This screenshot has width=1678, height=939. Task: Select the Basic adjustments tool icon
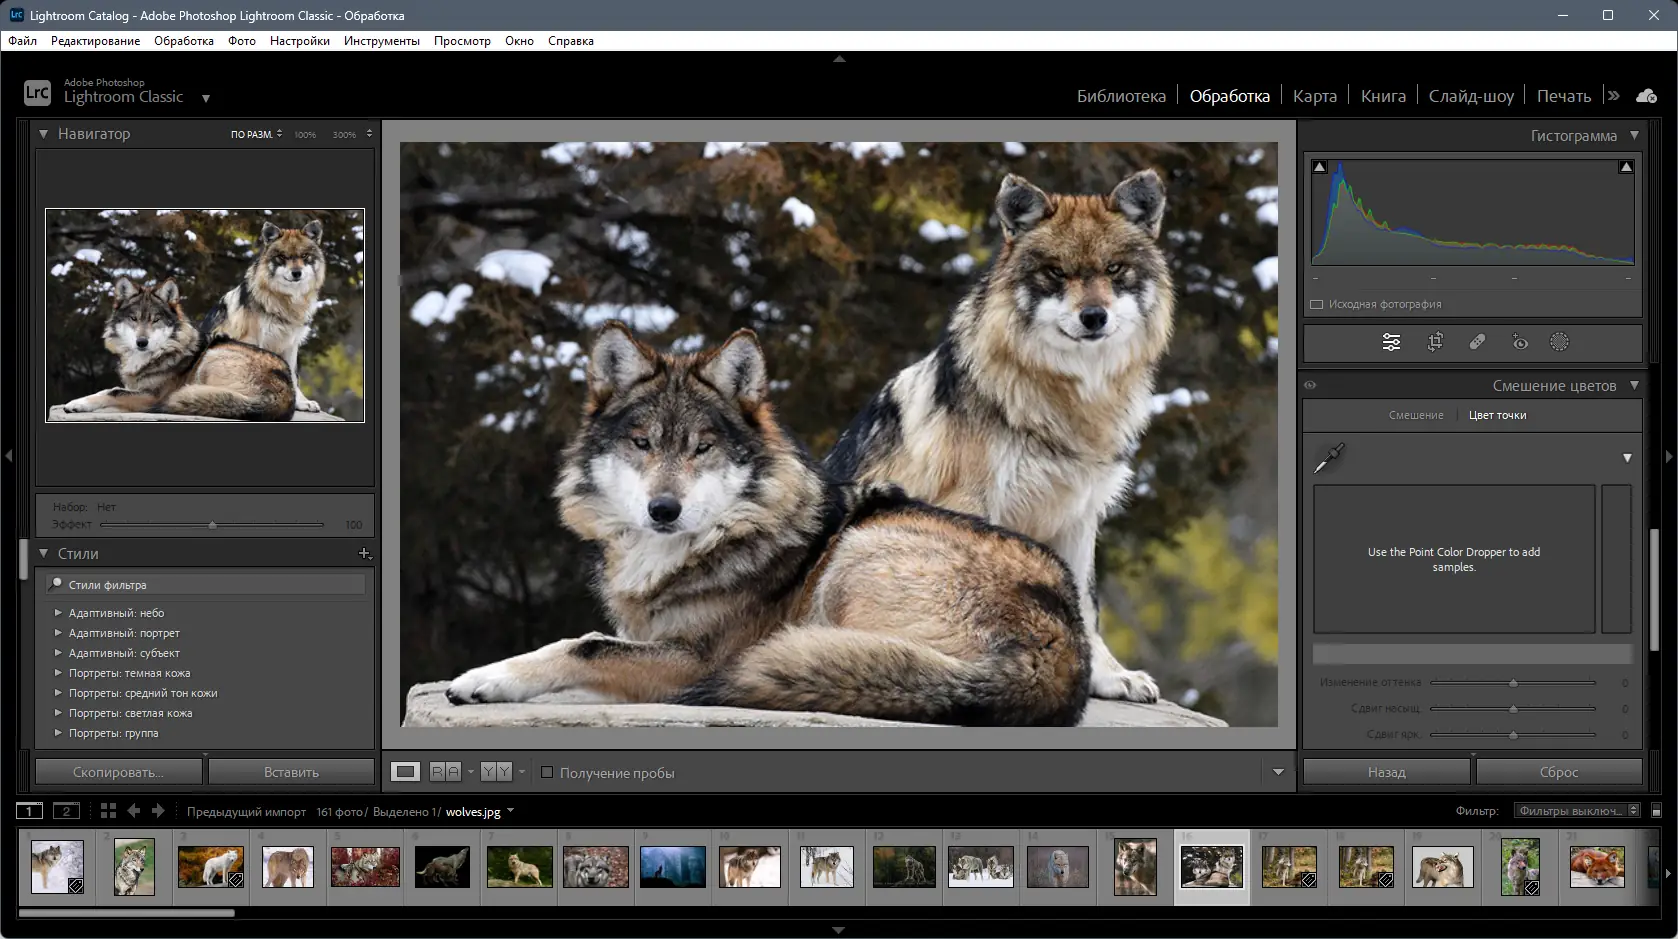[x=1390, y=341]
